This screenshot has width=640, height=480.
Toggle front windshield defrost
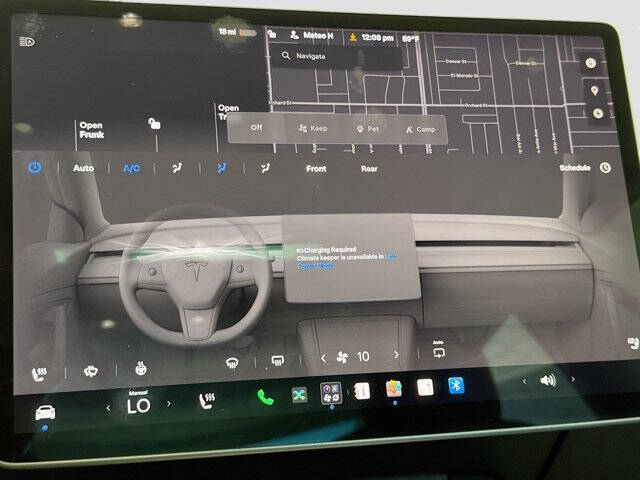click(x=232, y=362)
